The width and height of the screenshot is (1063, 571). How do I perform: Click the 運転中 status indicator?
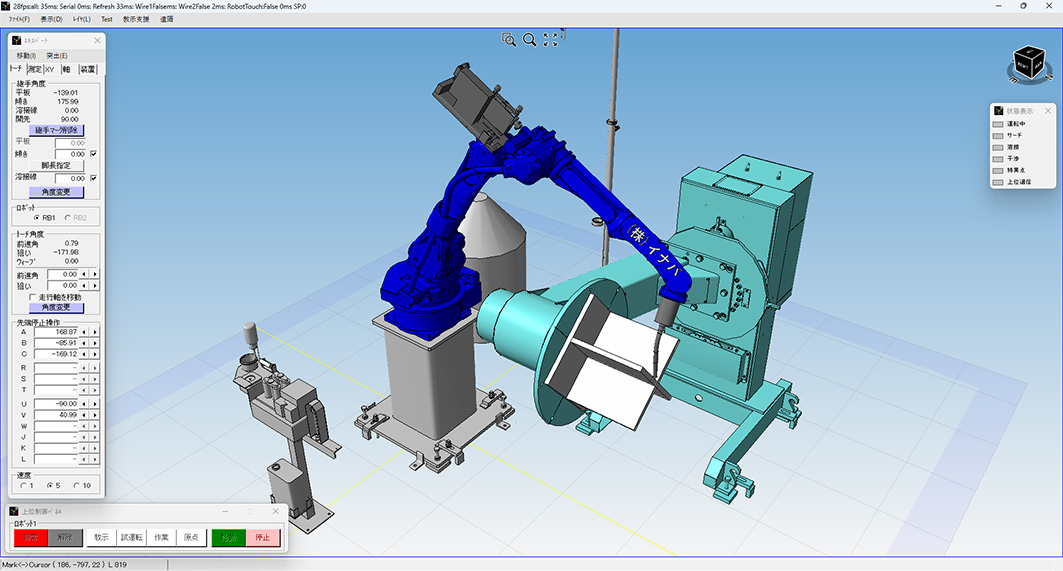point(997,126)
